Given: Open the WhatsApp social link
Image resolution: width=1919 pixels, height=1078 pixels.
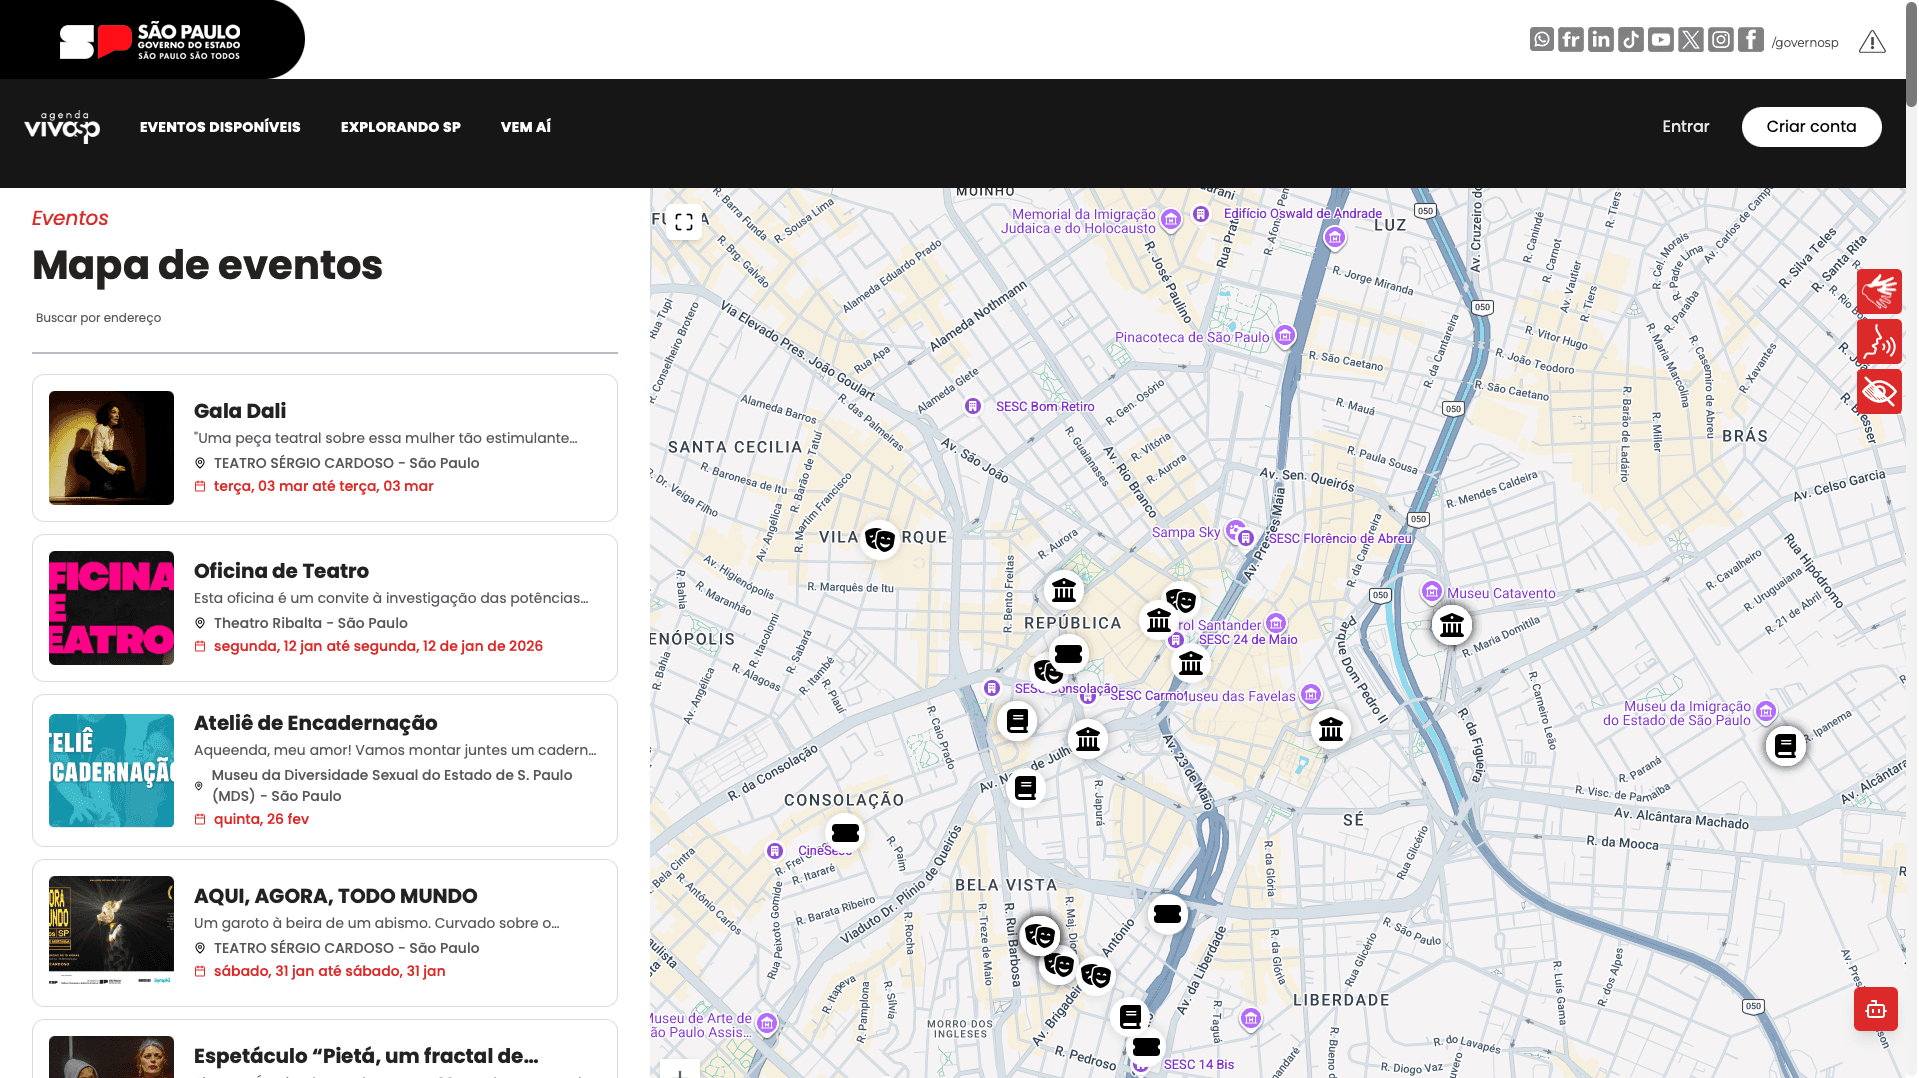Looking at the screenshot, I should pyautogui.click(x=1541, y=40).
